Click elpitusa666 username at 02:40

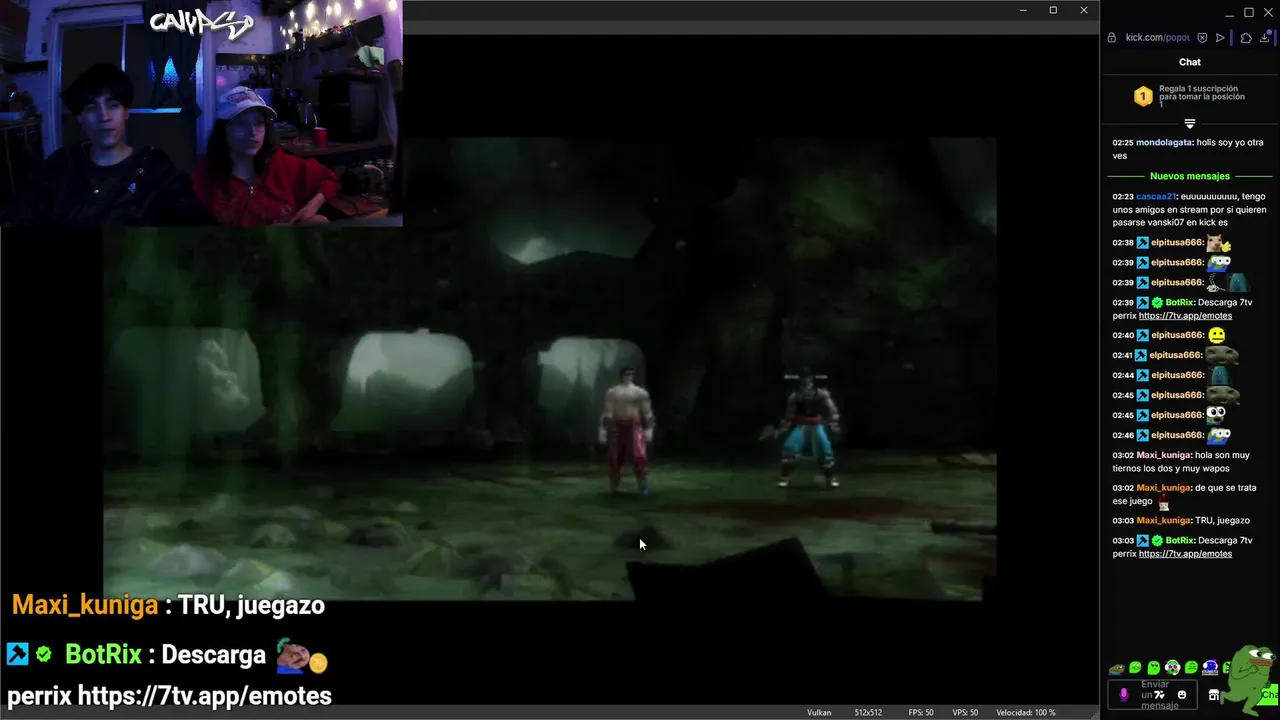(x=1176, y=335)
